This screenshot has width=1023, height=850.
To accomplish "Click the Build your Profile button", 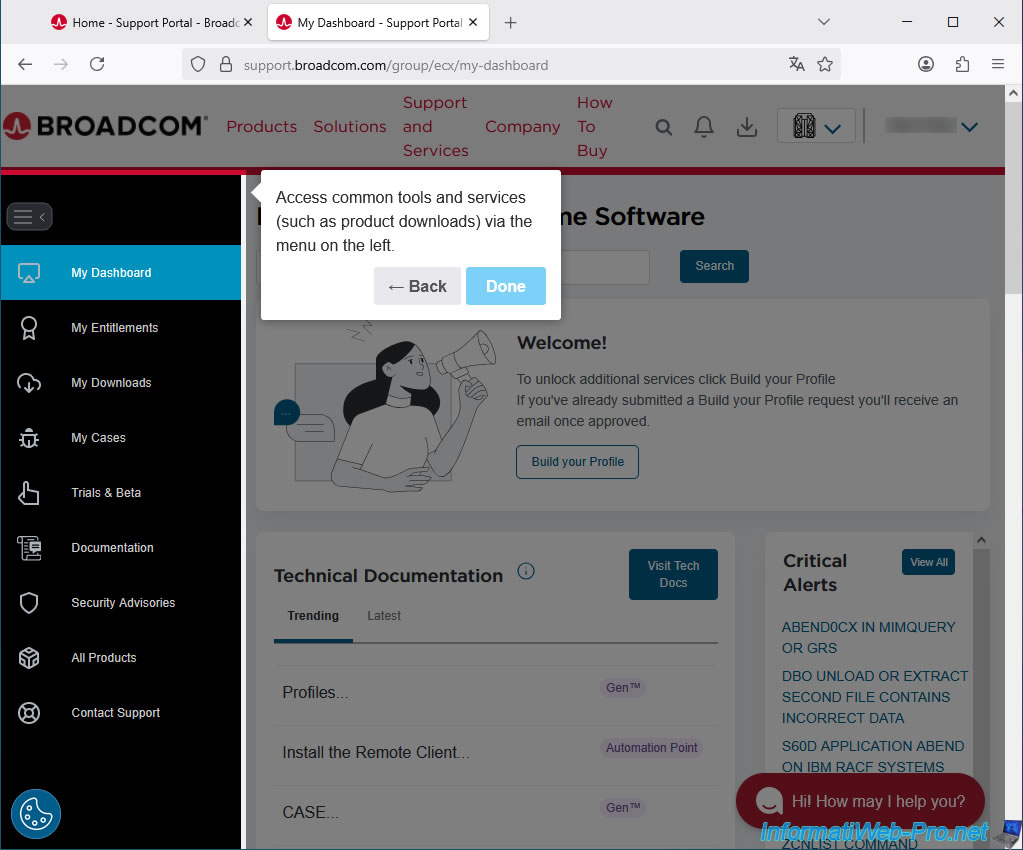I will coord(577,462).
